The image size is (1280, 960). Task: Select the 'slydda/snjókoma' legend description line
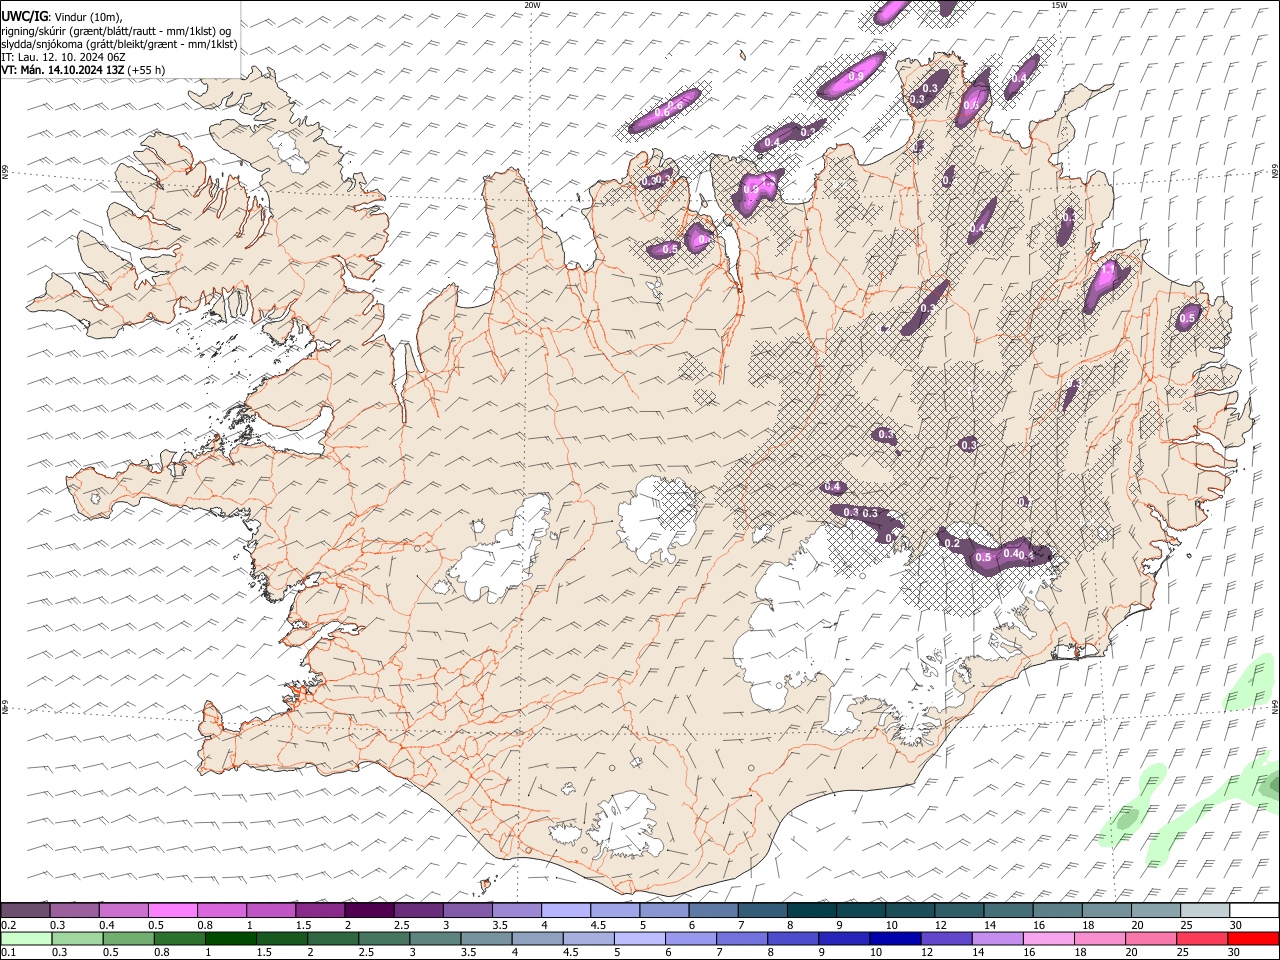(x=120, y=44)
